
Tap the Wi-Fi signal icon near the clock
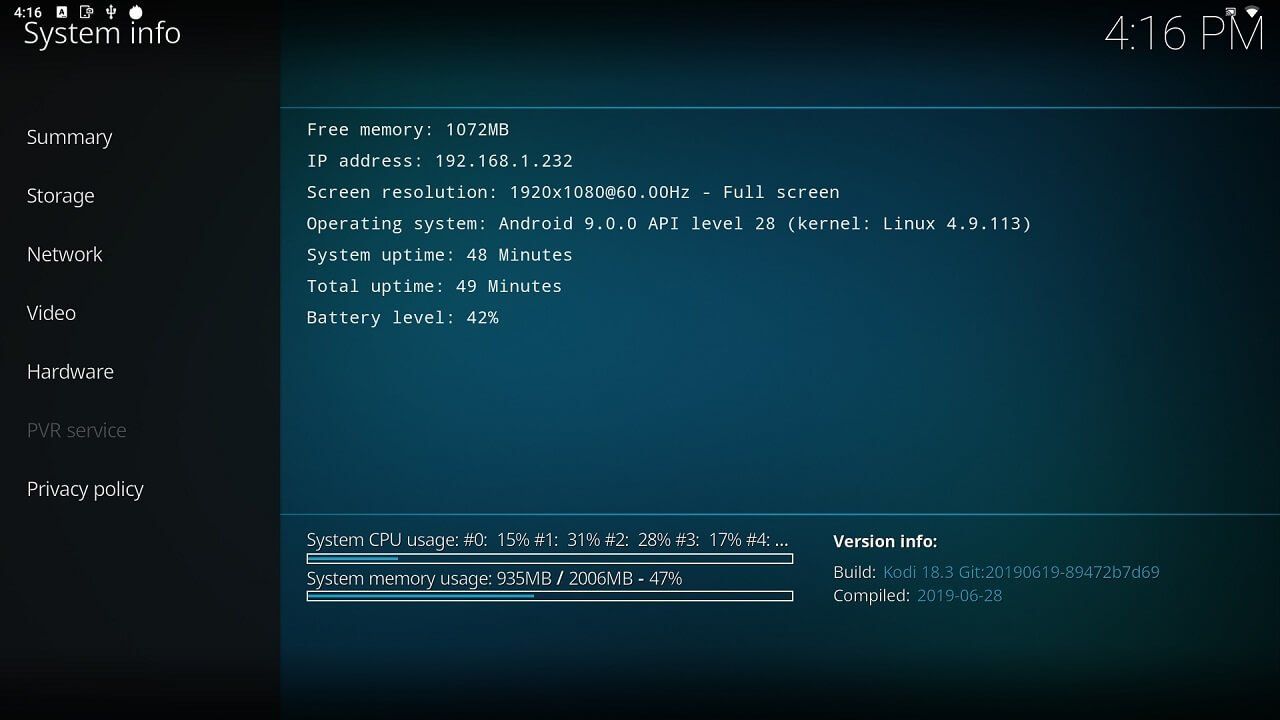click(1251, 11)
